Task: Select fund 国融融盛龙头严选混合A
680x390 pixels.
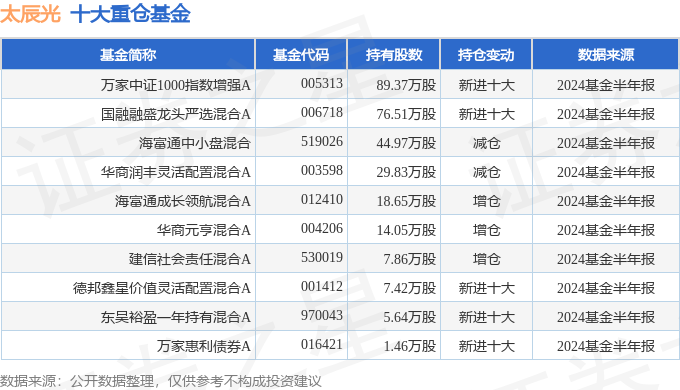Action: (176, 114)
